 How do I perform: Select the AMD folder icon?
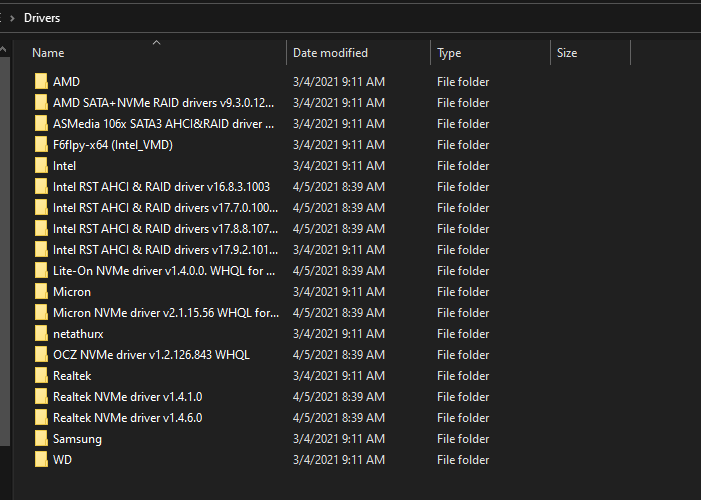coord(41,81)
